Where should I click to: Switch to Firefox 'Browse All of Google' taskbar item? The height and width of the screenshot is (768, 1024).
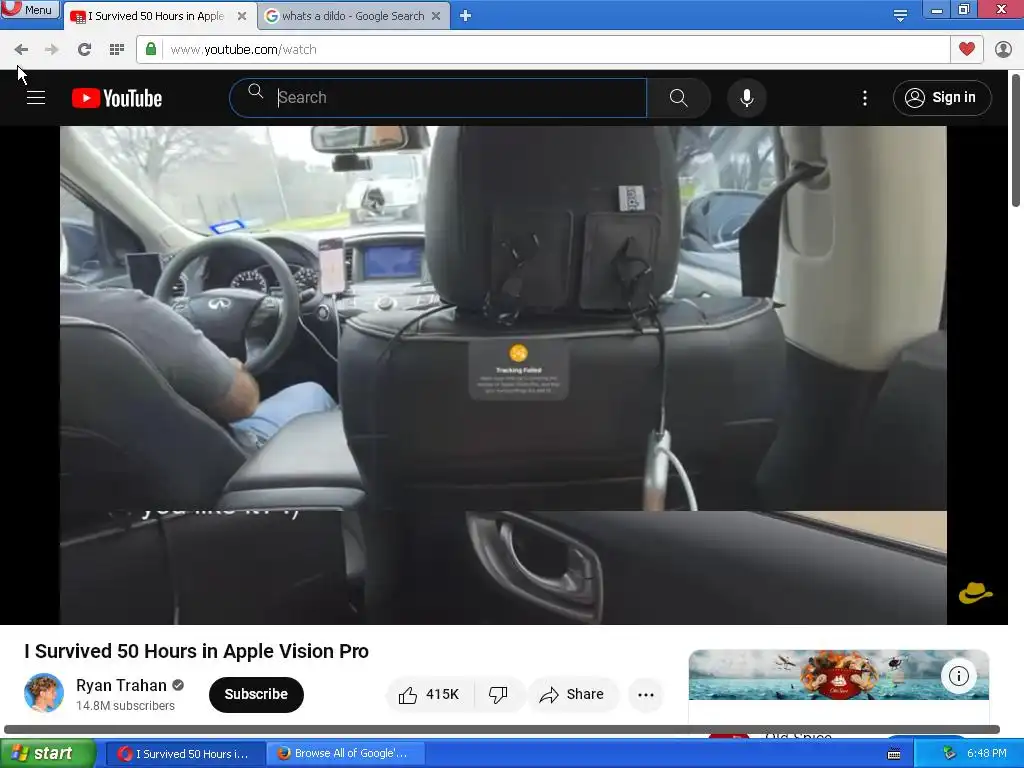pyautogui.click(x=346, y=754)
